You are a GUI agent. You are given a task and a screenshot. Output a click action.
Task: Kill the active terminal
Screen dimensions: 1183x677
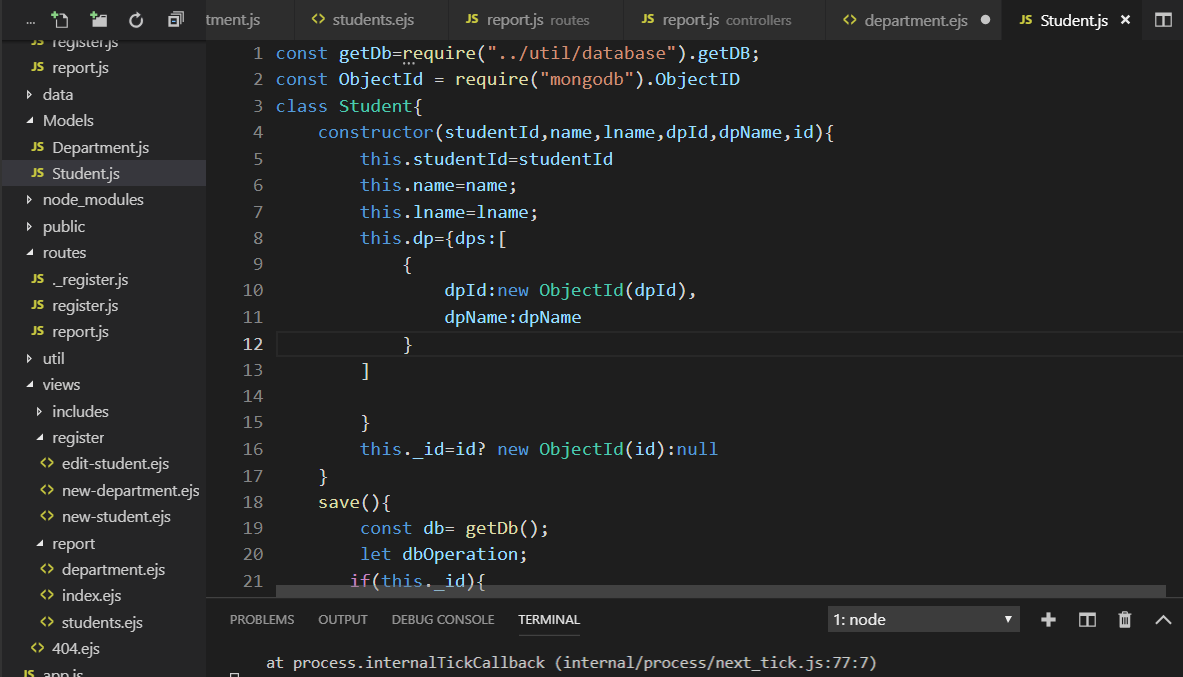[1124, 620]
